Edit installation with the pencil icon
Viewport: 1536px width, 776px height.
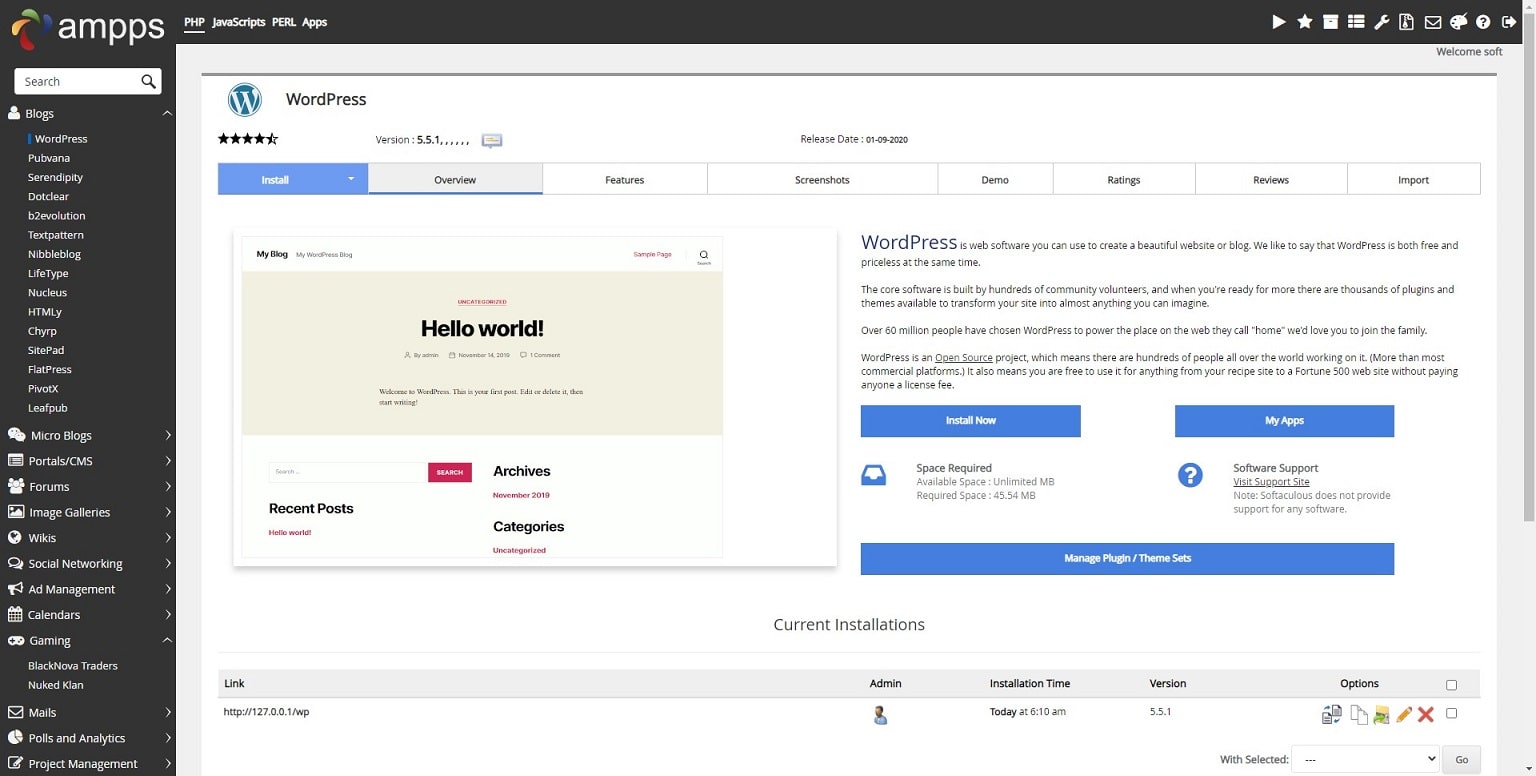(x=1404, y=714)
